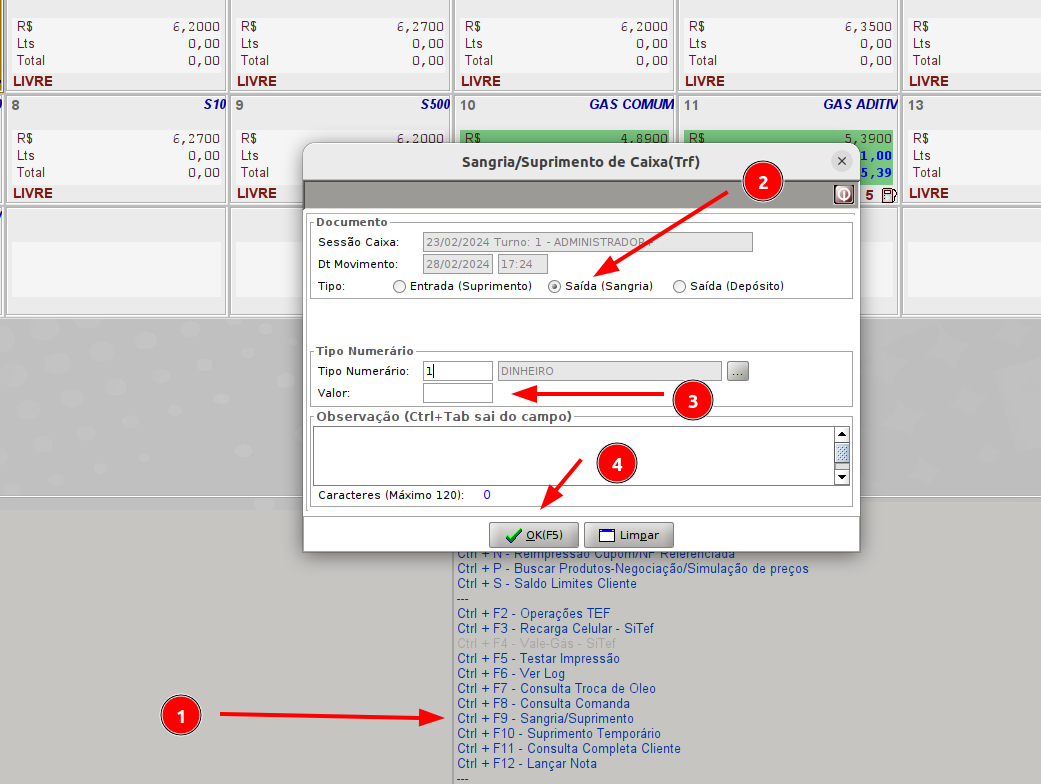Viewport: 1041px width, 784px height.
Task: Open Ctrl + F12 Lançar Nota entry
Action: click(527, 764)
